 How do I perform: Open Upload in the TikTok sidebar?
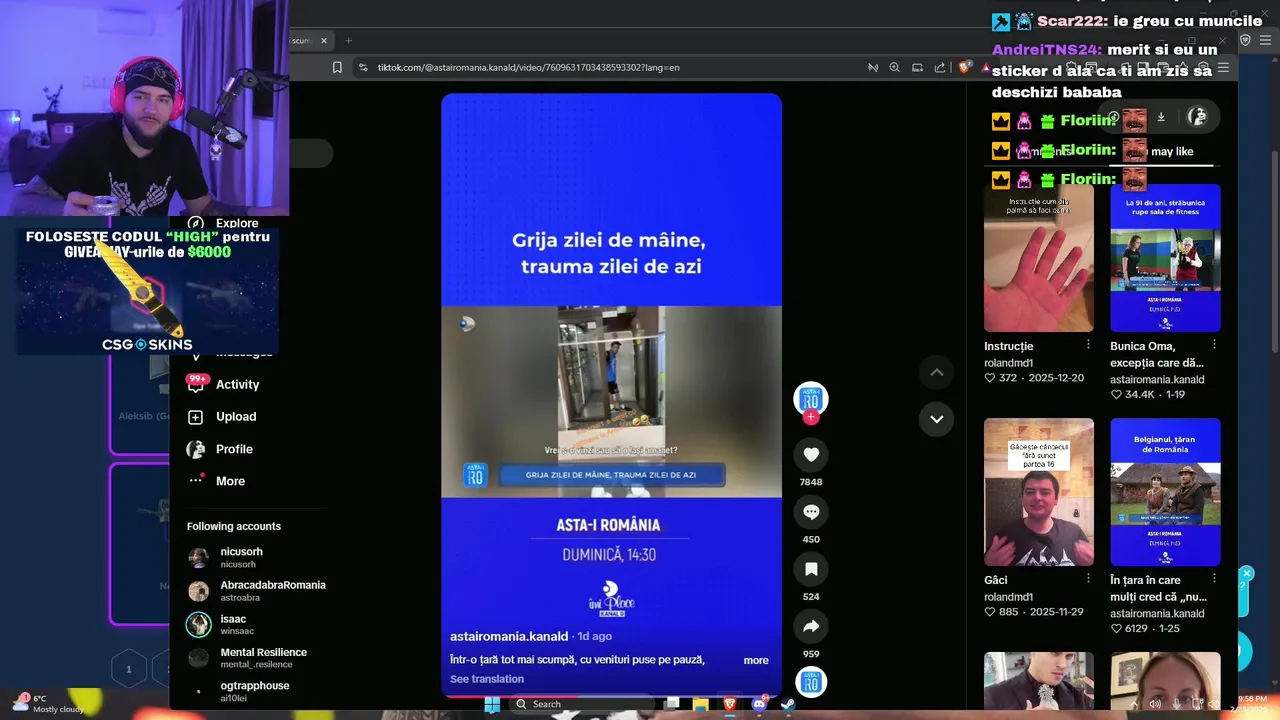pyautogui.click(x=236, y=417)
